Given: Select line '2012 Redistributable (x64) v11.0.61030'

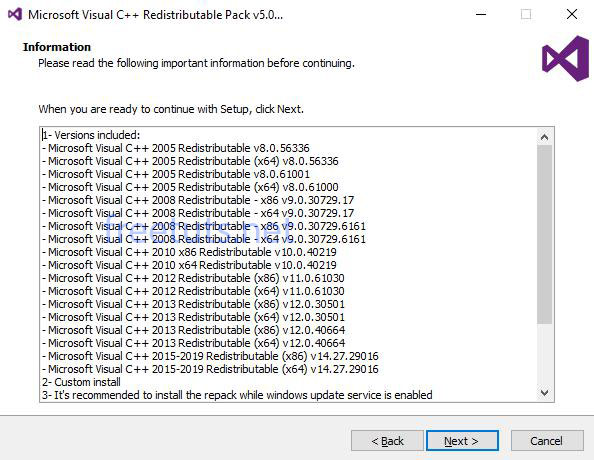Looking at the screenshot, I should point(193,291).
